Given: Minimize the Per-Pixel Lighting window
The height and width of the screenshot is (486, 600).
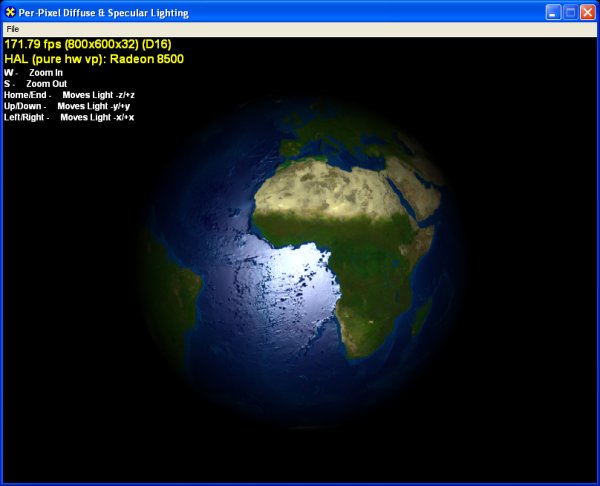Looking at the screenshot, I should pyautogui.click(x=553, y=12).
